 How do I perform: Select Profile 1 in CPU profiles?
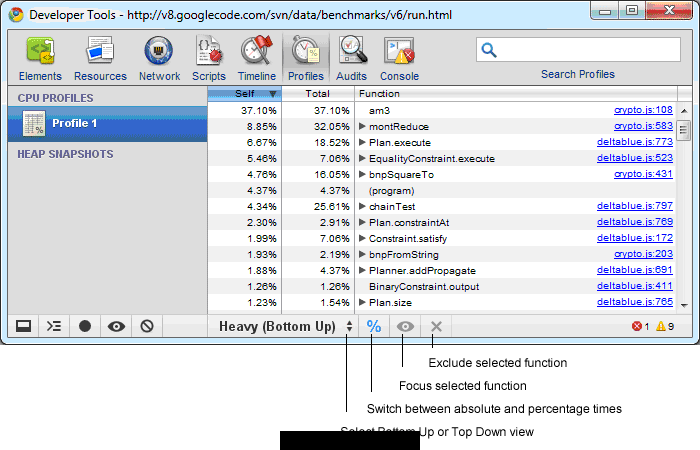(107, 124)
